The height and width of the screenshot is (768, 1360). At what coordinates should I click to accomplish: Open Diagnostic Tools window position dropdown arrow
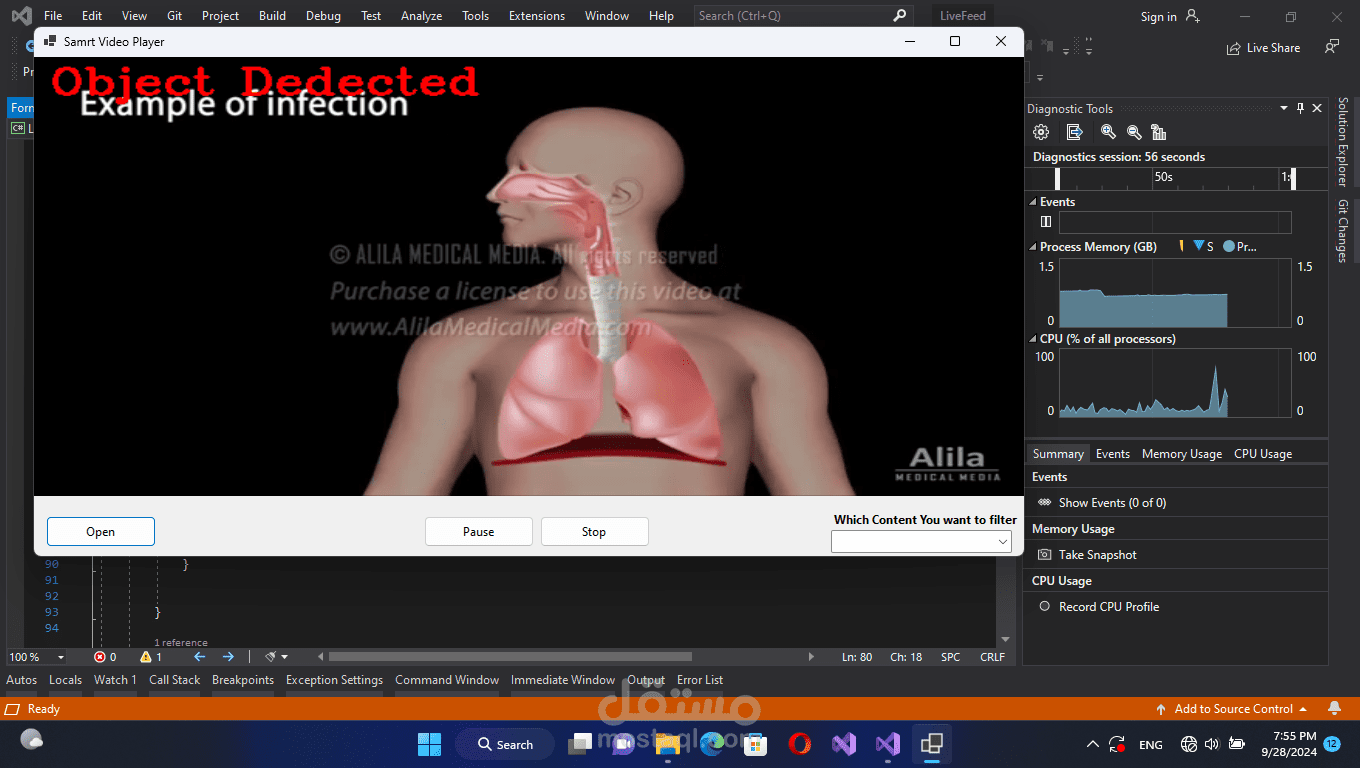click(1284, 108)
